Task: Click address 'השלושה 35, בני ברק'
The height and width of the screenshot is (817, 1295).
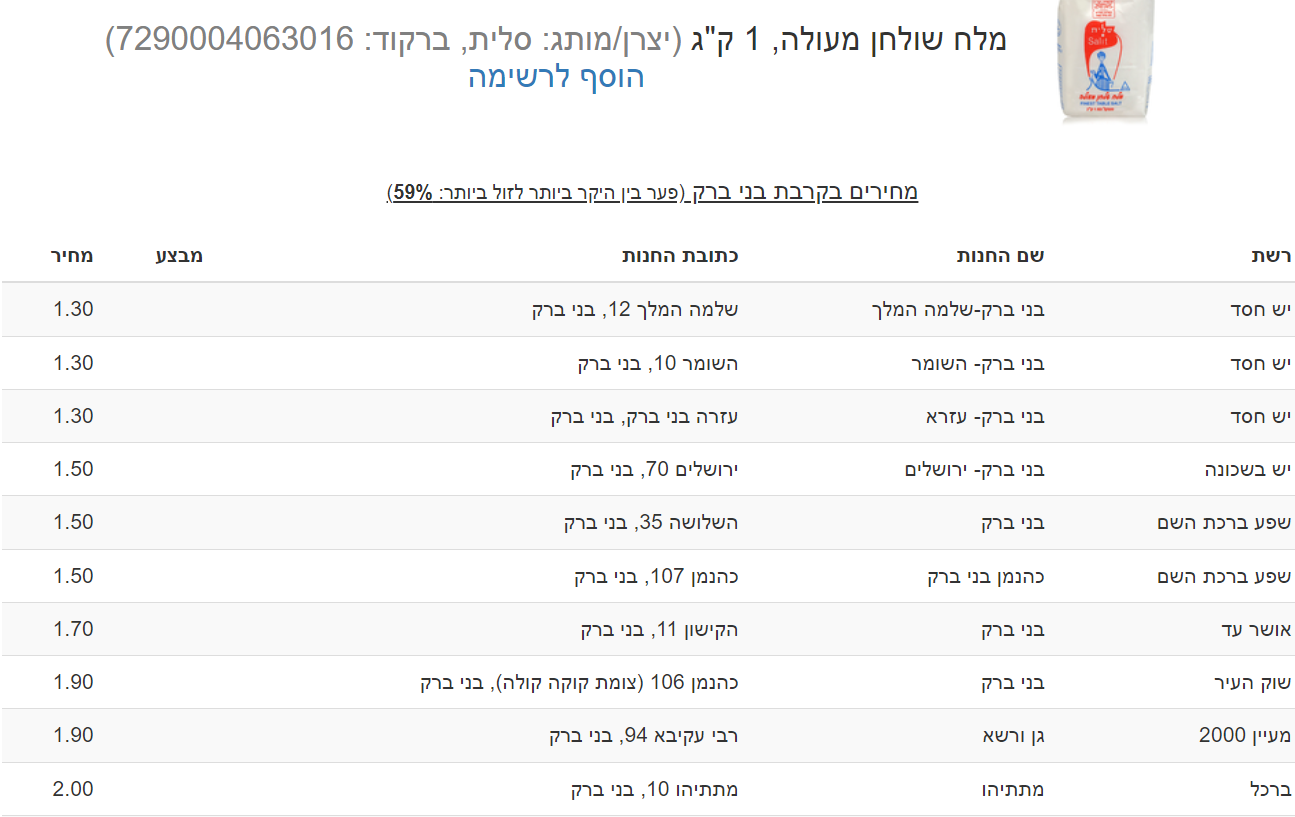Action: [x=651, y=522]
